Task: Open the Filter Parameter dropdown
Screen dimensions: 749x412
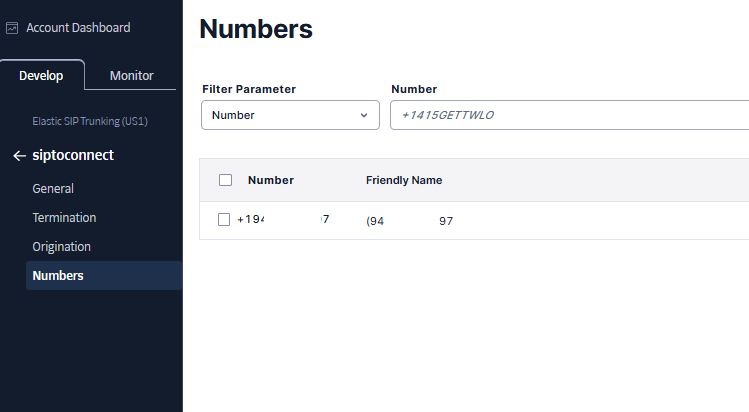Action: [x=290, y=115]
